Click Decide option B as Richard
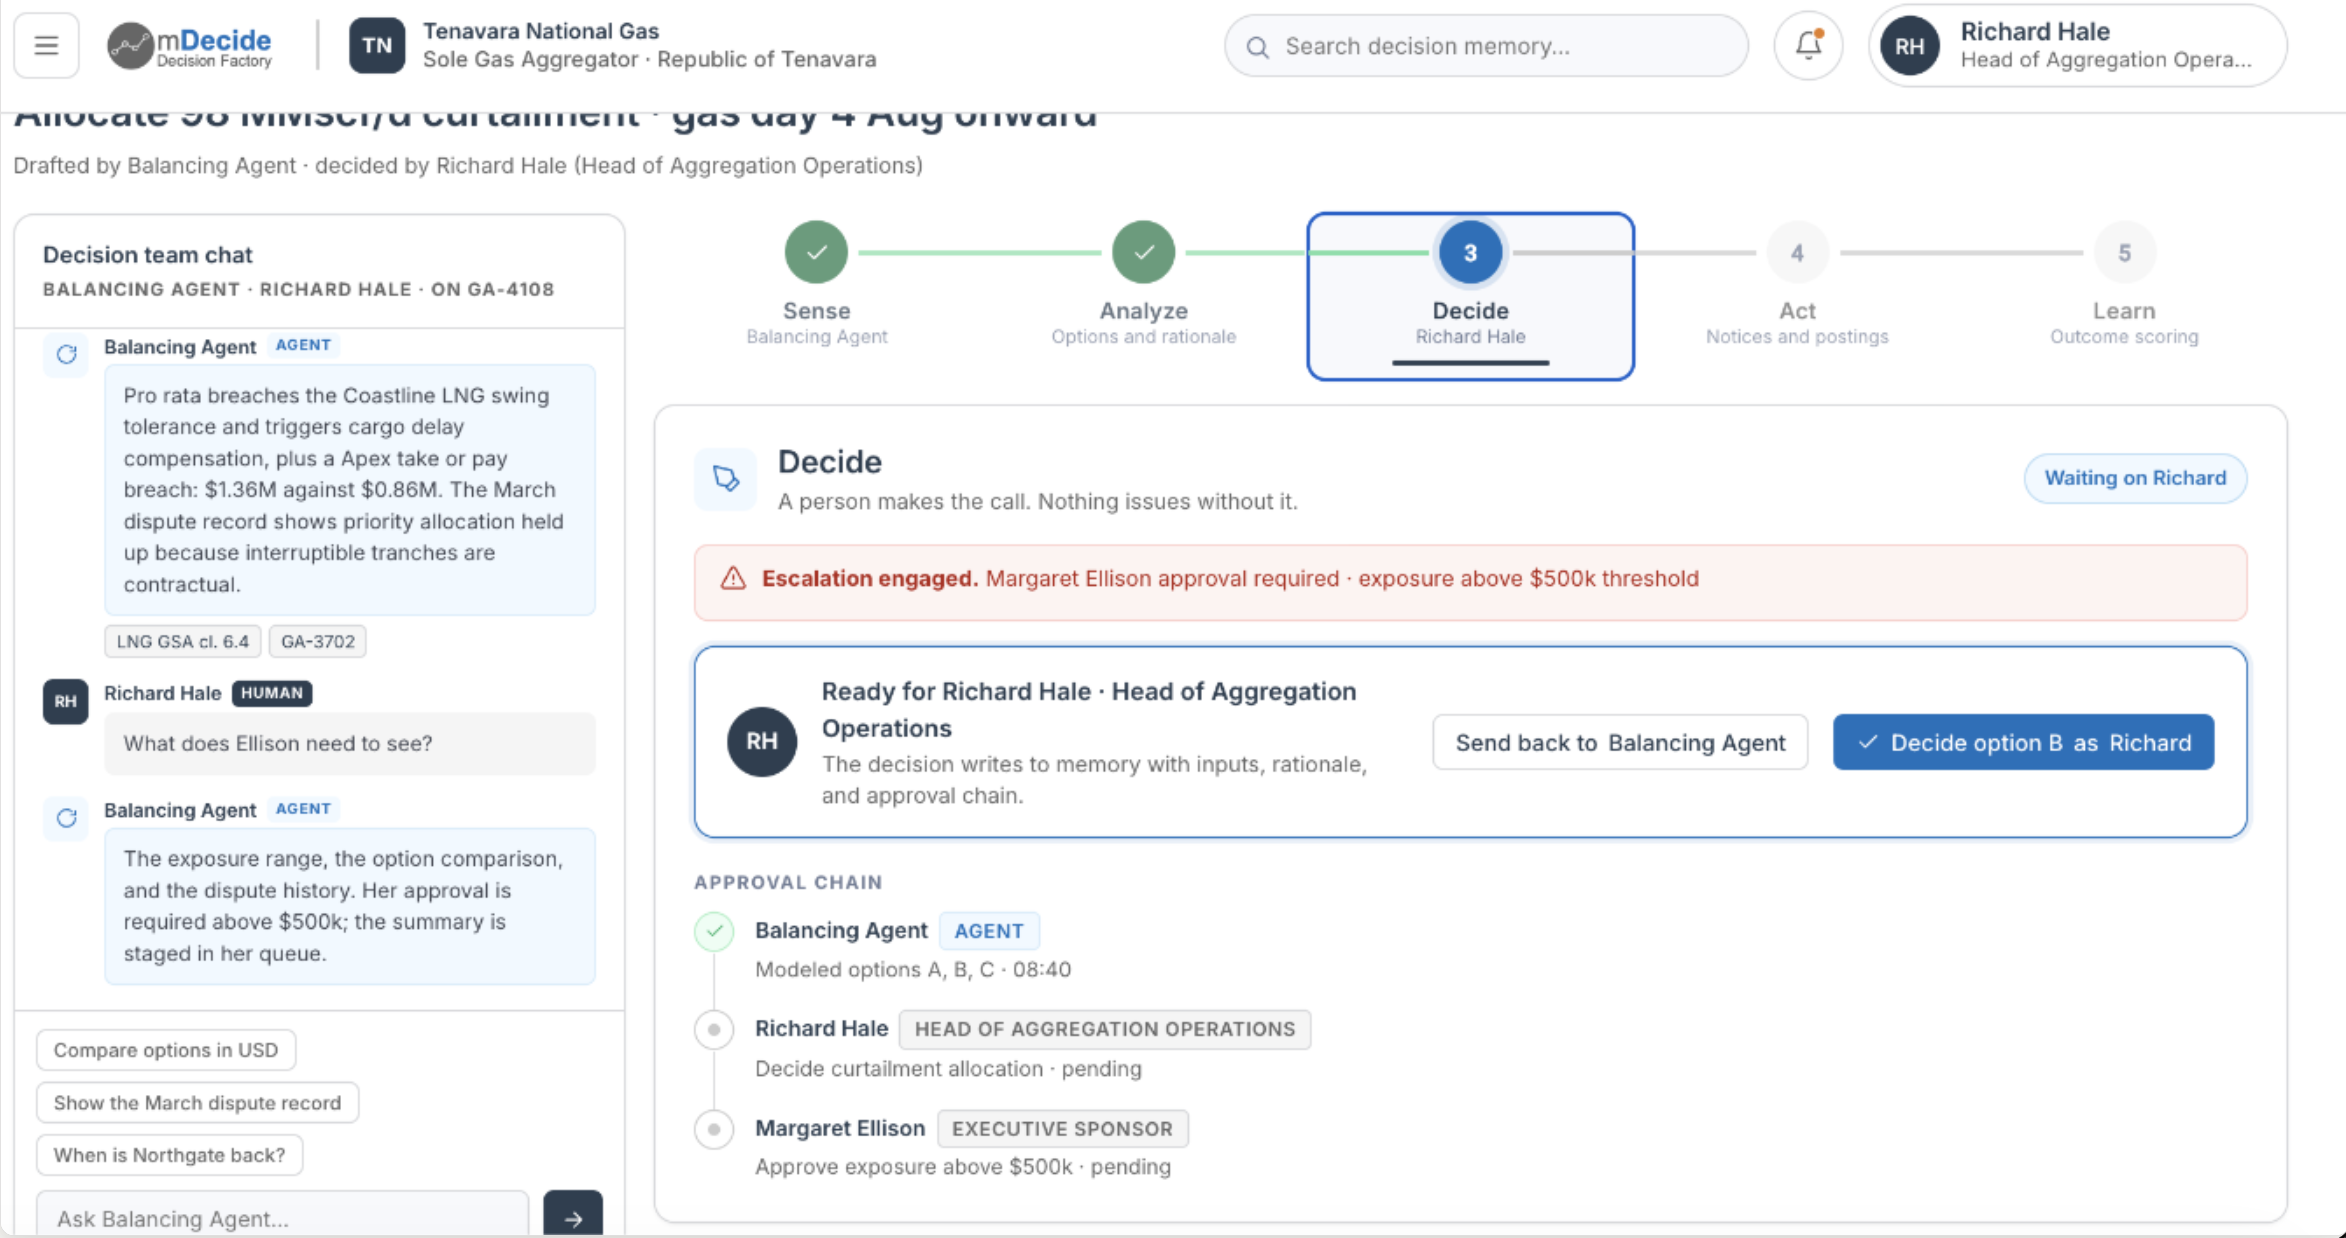The width and height of the screenshot is (2346, 1238). click(x=2023, y=742)
